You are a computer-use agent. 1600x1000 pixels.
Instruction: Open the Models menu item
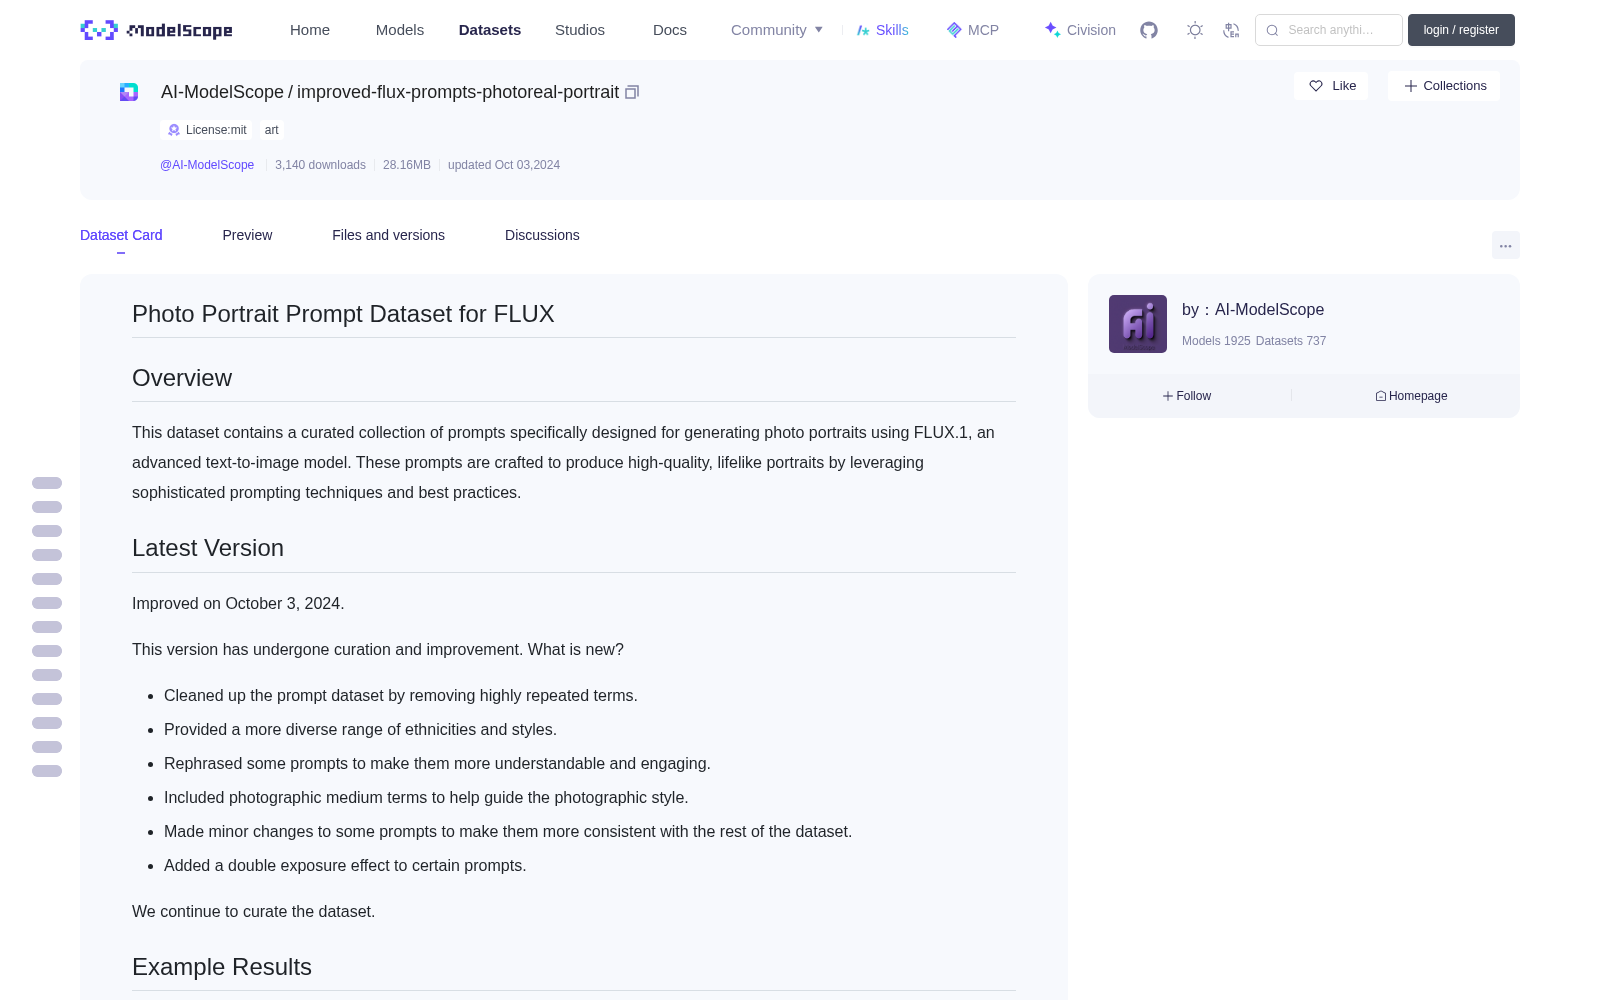point(400,30)
